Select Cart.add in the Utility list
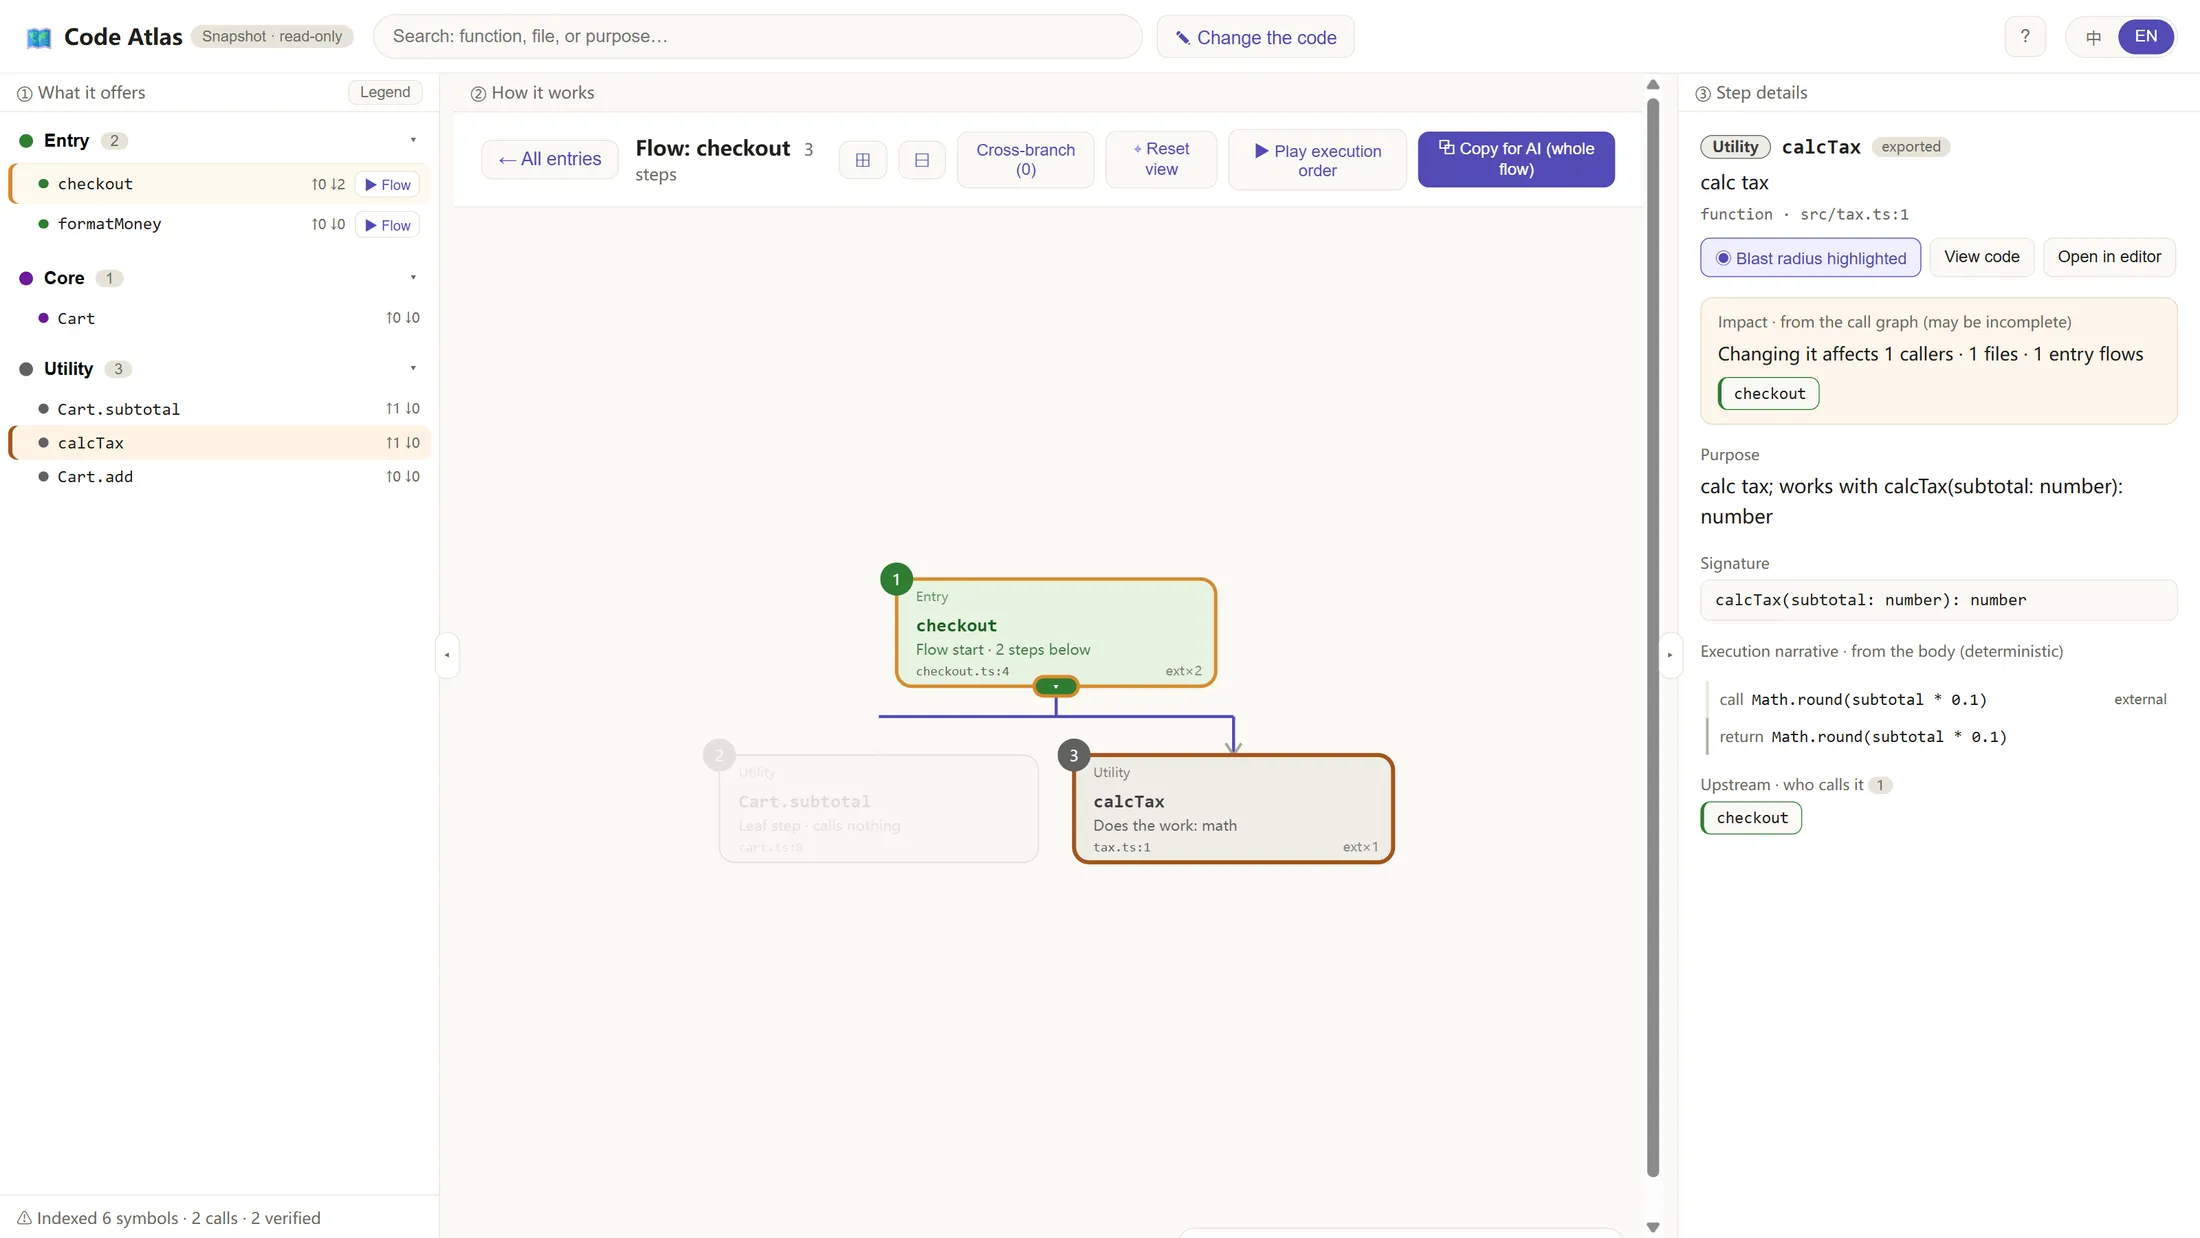Image resolution: width=2200 pixels, height=1238 pixels. [220, 477]
